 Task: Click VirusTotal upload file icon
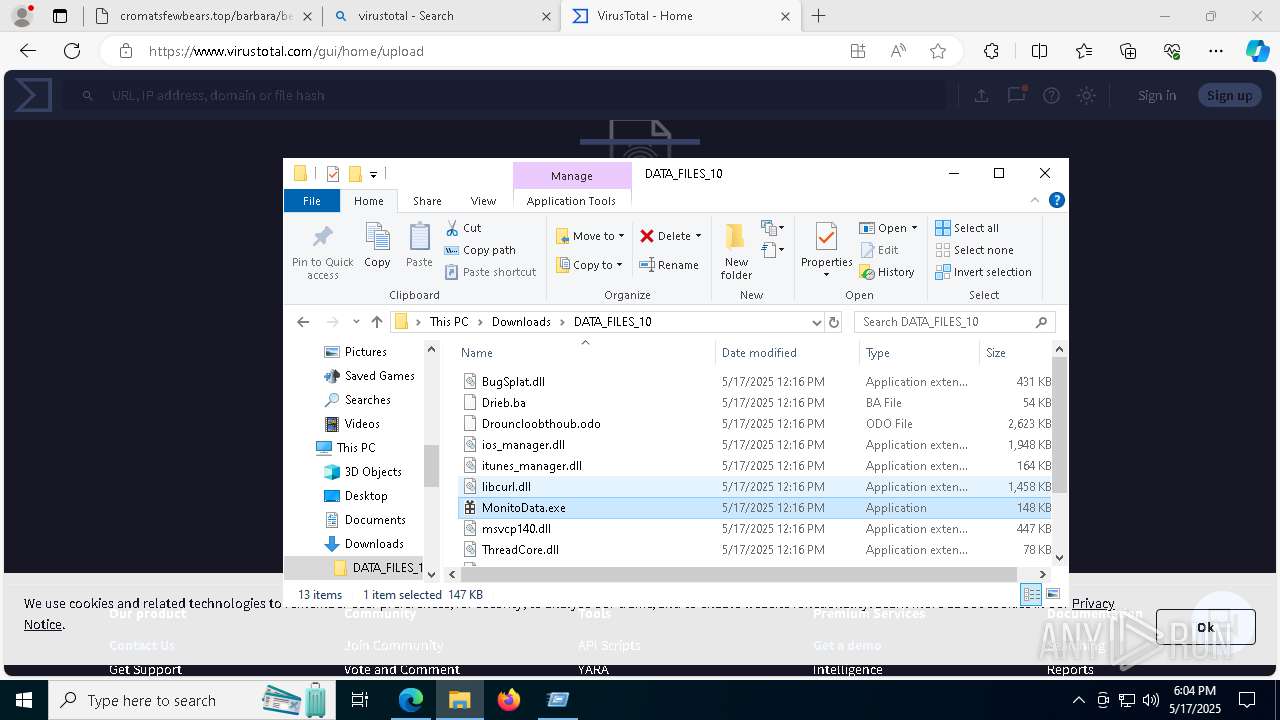(981, 95)
